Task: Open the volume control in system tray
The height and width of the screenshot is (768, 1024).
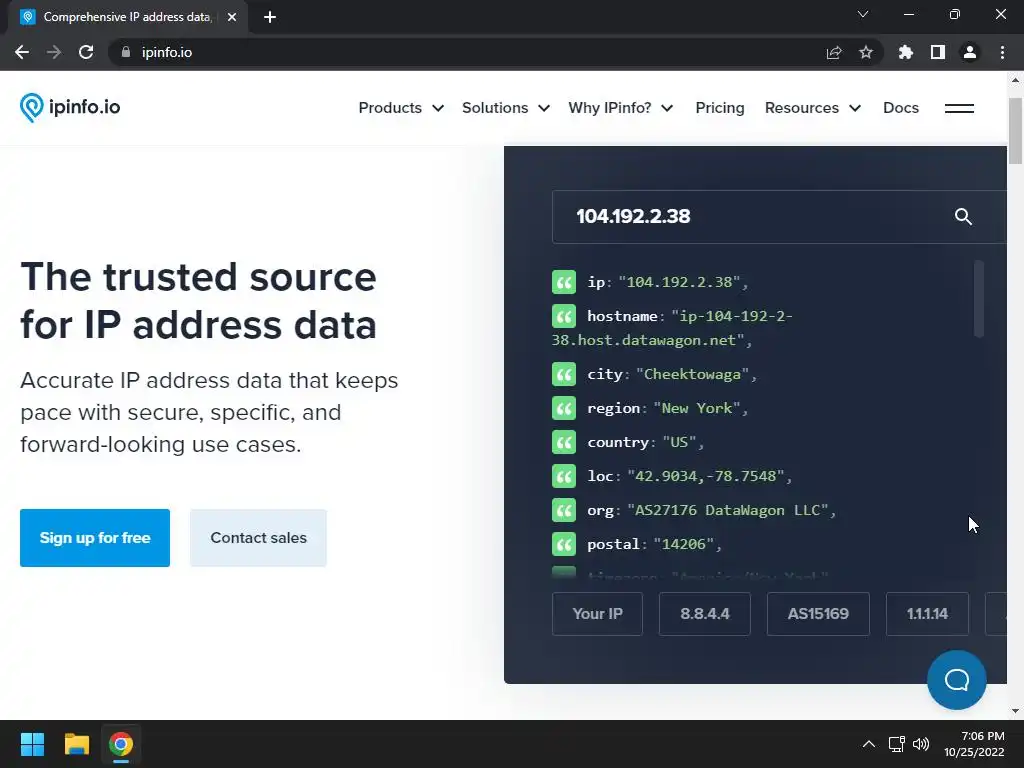Action: [921, 744]
